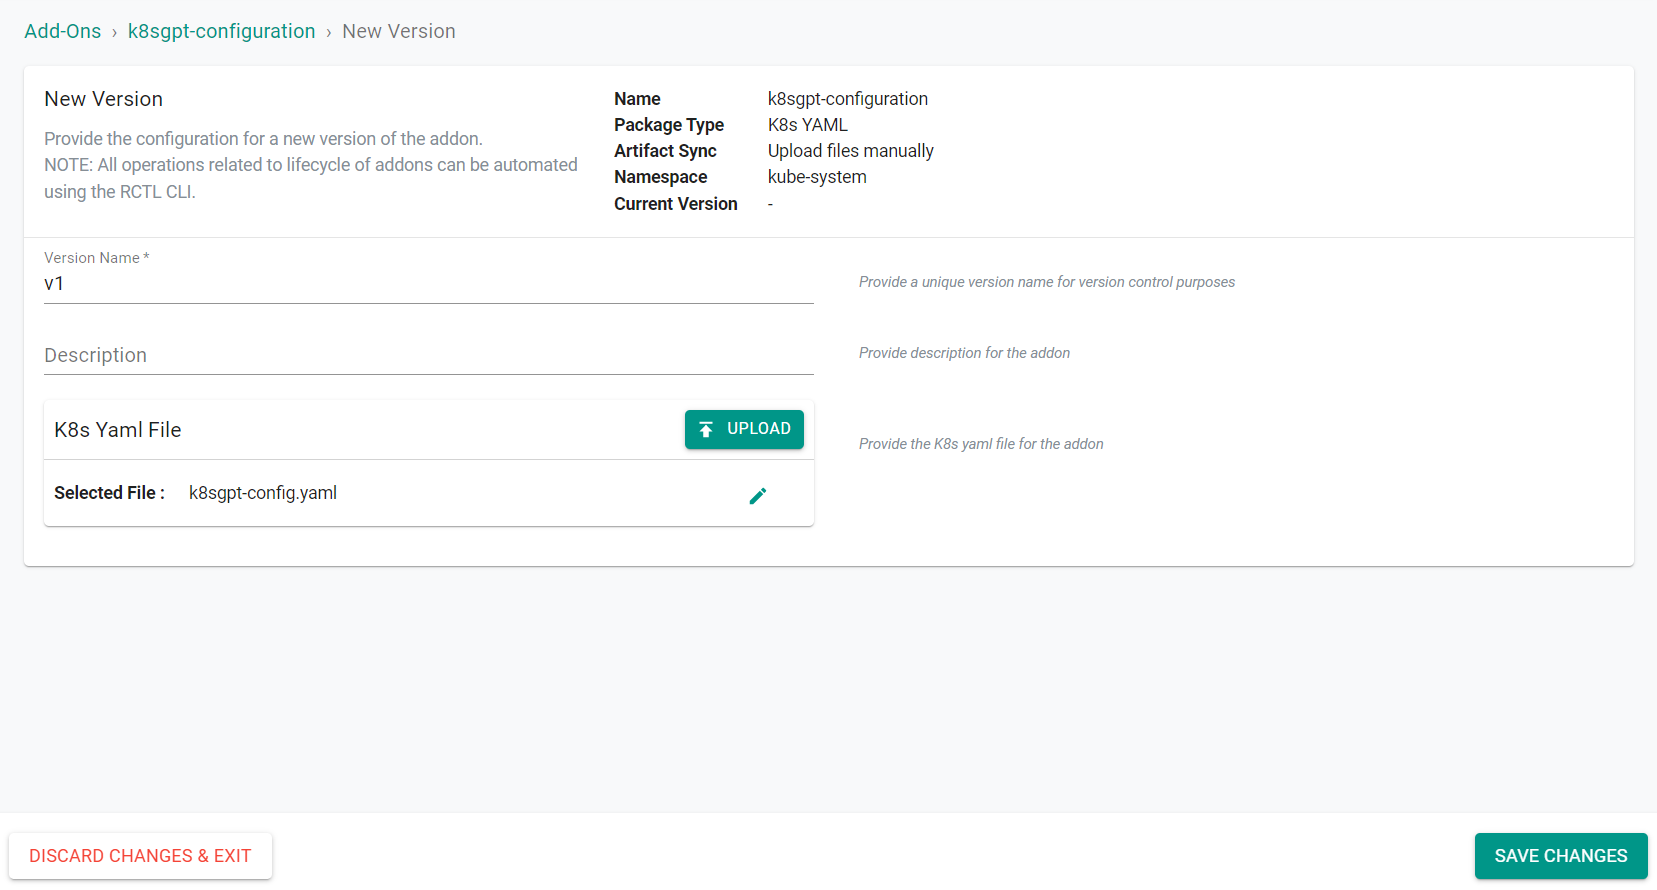Click SAVE CHANGES button
The image size is (1657, 890).
click(1560, 856)
